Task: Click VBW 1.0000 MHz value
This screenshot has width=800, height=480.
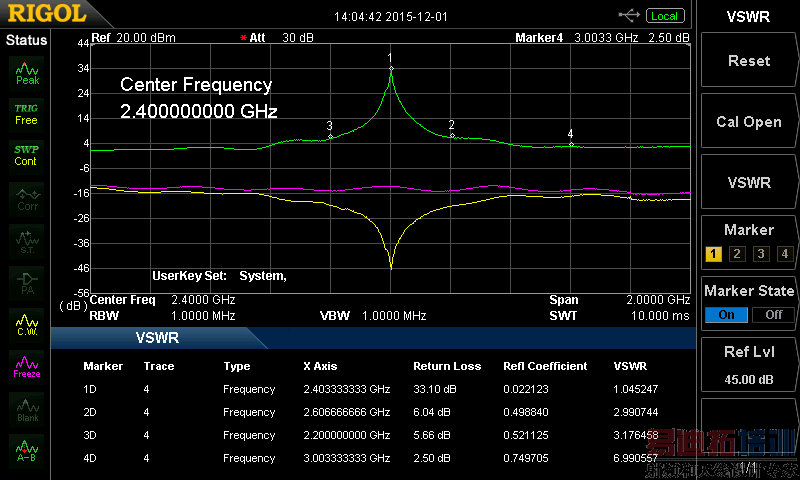Action: (394, 316)
